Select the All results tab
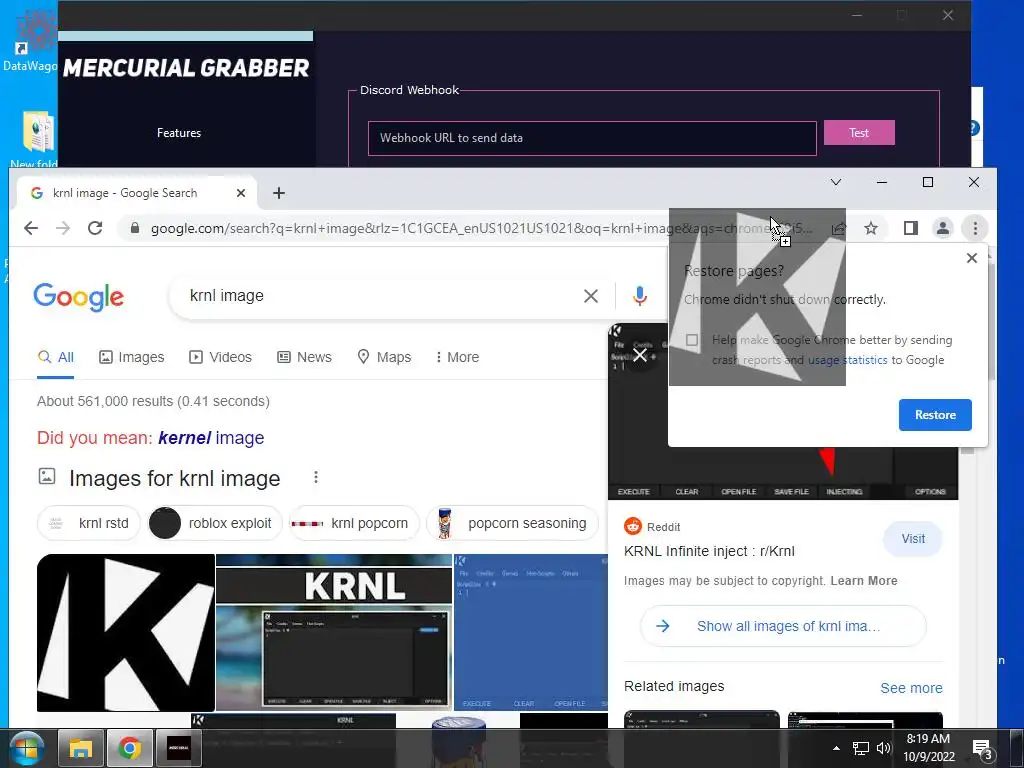Image resolution: width=1024 pixels, height=768 pixels. click(x=56, y=357)
